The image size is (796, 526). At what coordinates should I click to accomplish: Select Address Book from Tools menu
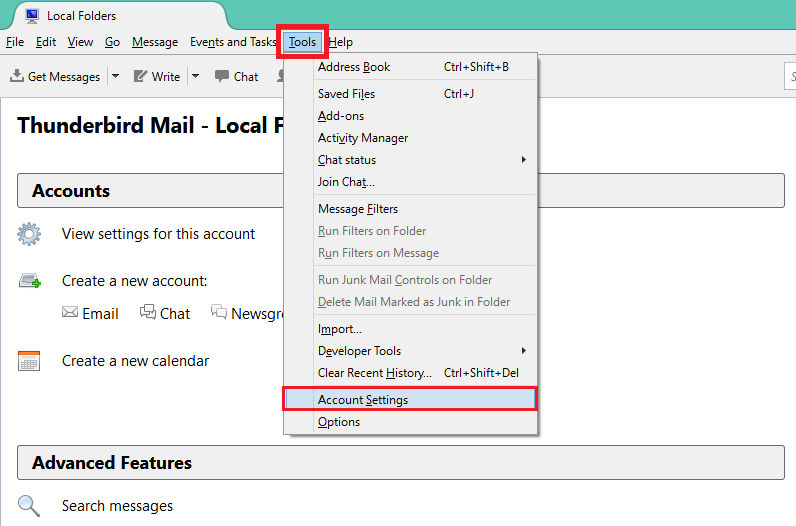coord(410,67)
